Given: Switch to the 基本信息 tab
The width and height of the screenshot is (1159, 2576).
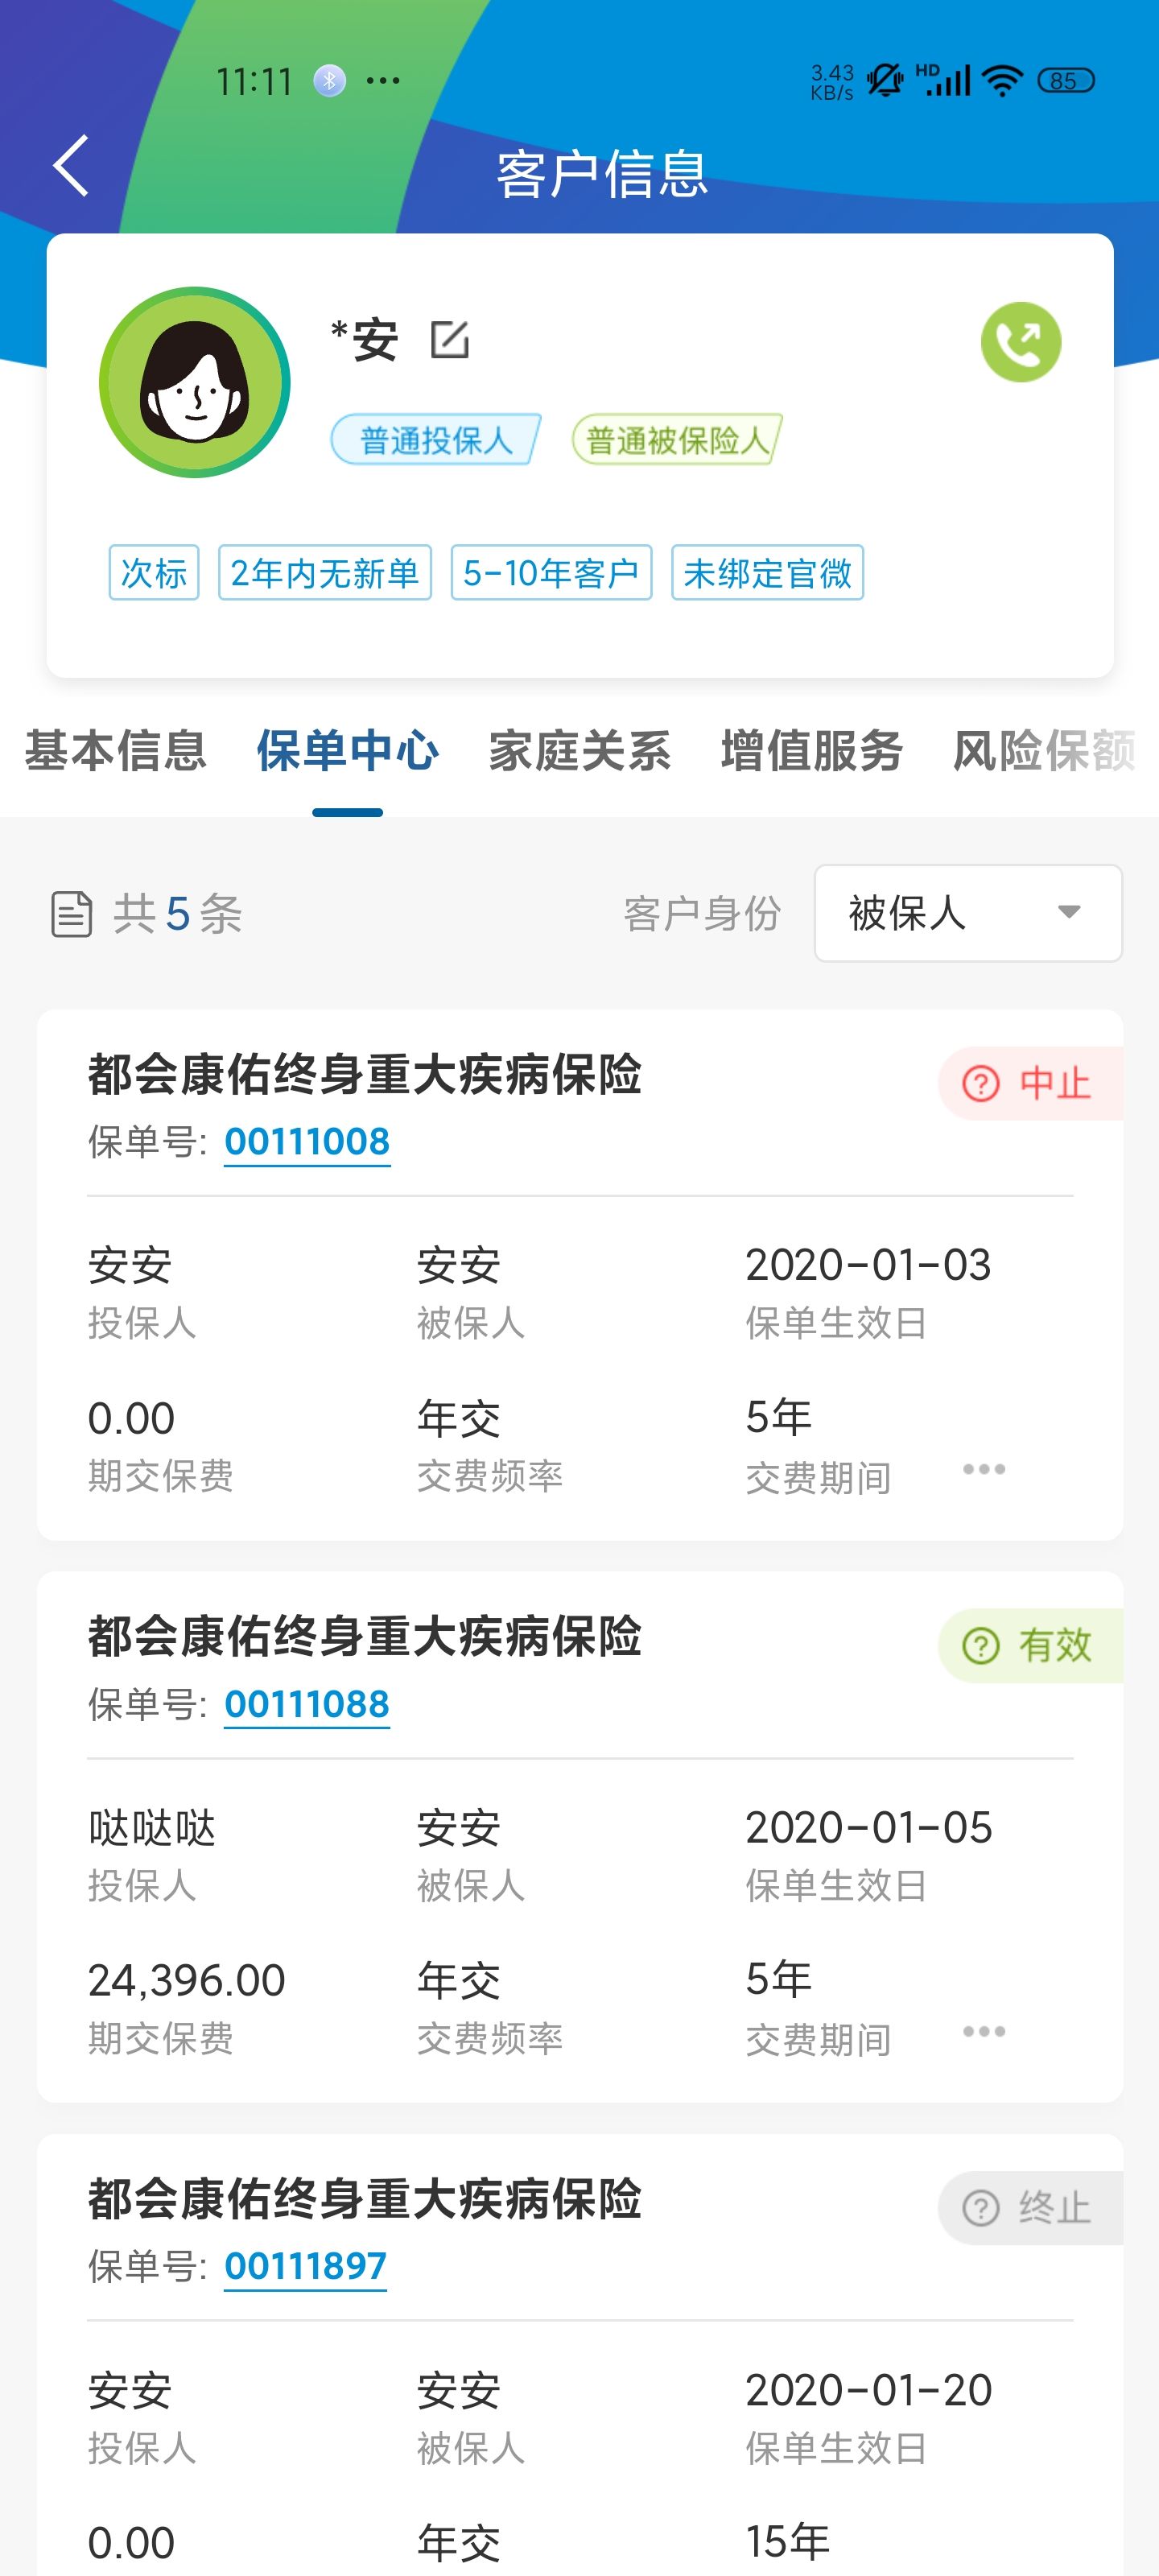Looking at the screenshot, I should pyautogui.click(x=116, y=750).
